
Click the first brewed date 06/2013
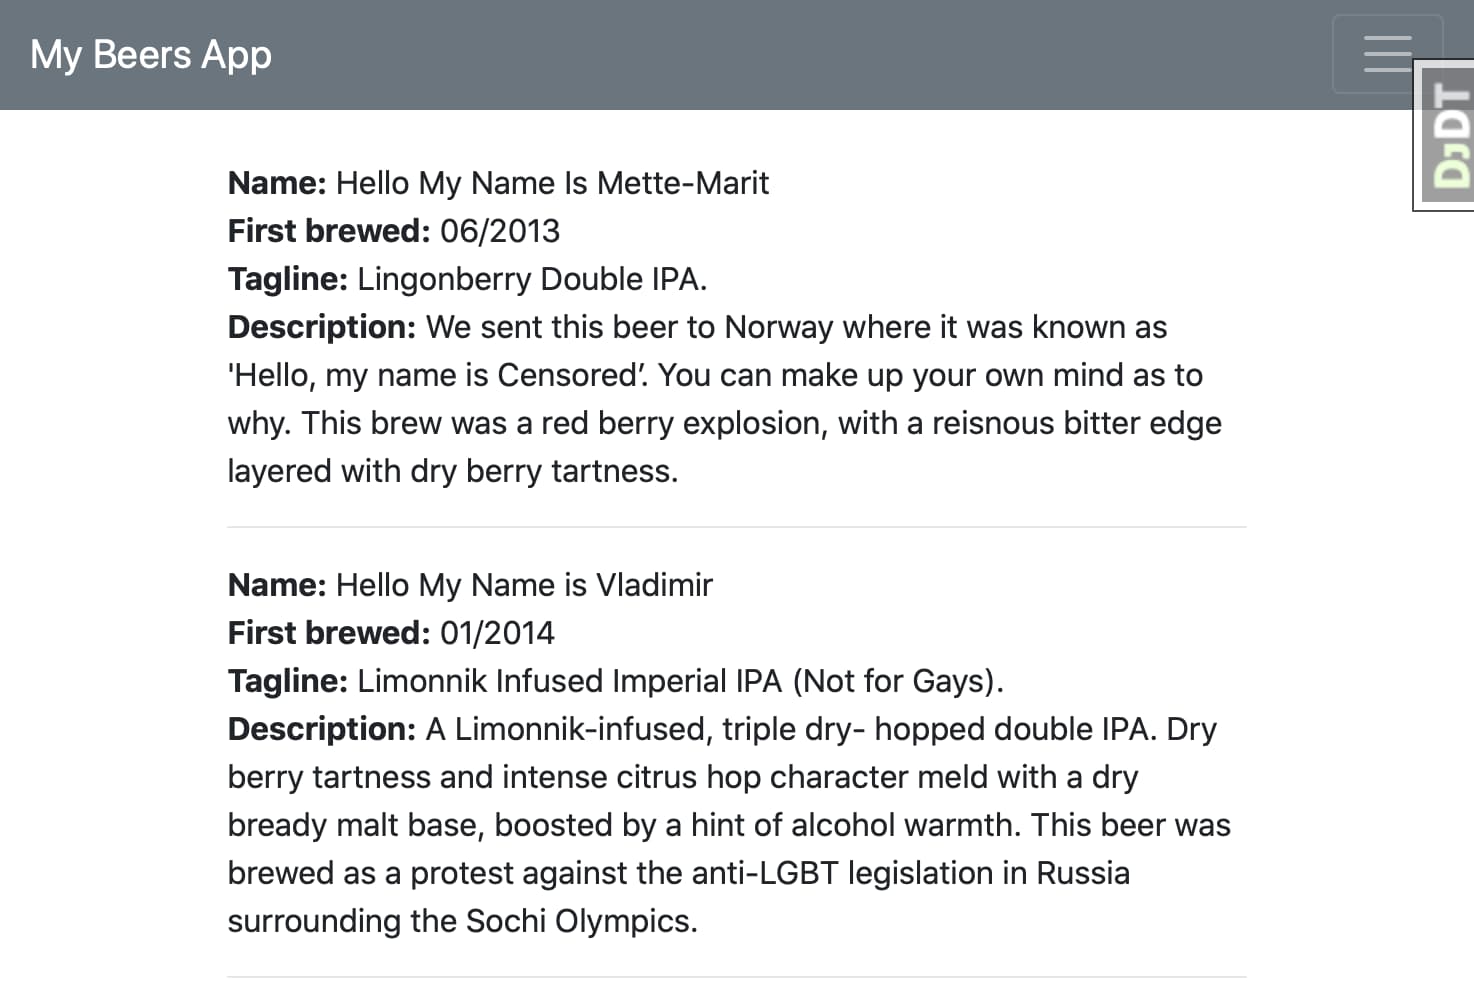pyautogui.click(x=500, y=231)
